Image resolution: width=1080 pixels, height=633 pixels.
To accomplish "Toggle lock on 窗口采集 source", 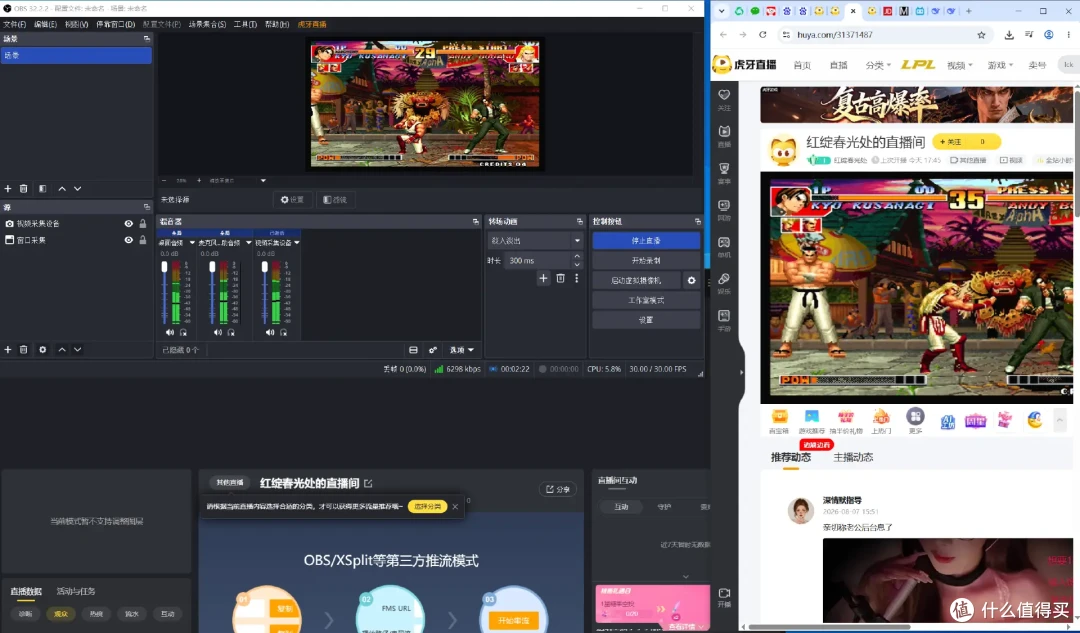I will [x=143, y=240].
